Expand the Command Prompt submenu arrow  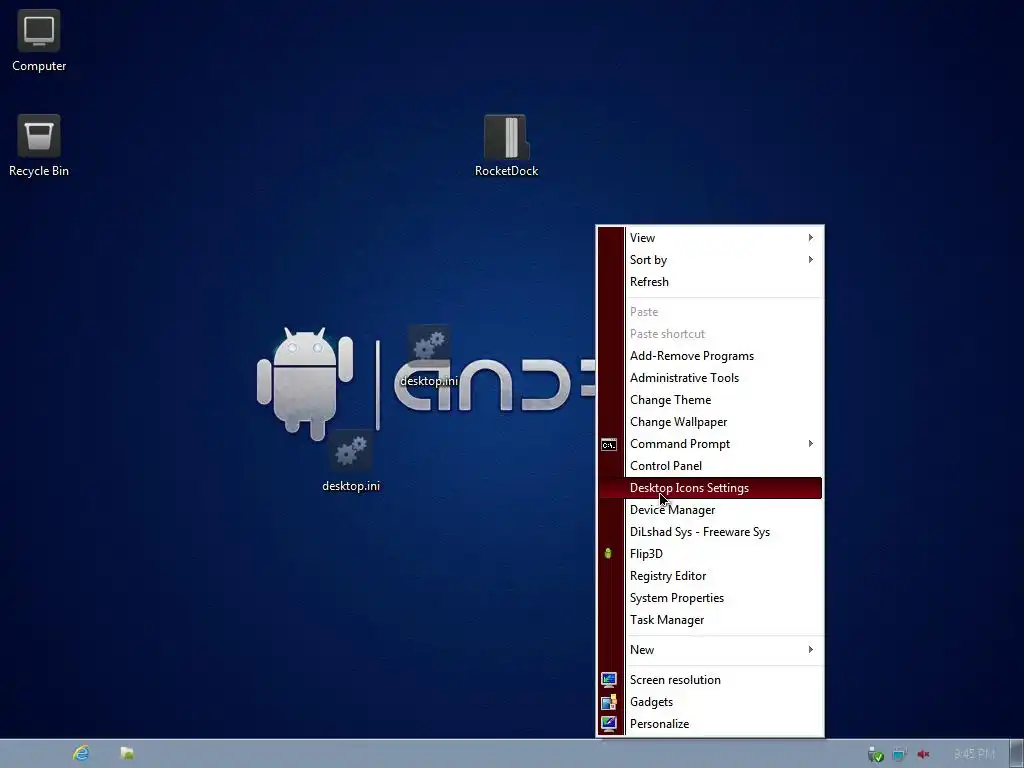(x=810, y=443)
